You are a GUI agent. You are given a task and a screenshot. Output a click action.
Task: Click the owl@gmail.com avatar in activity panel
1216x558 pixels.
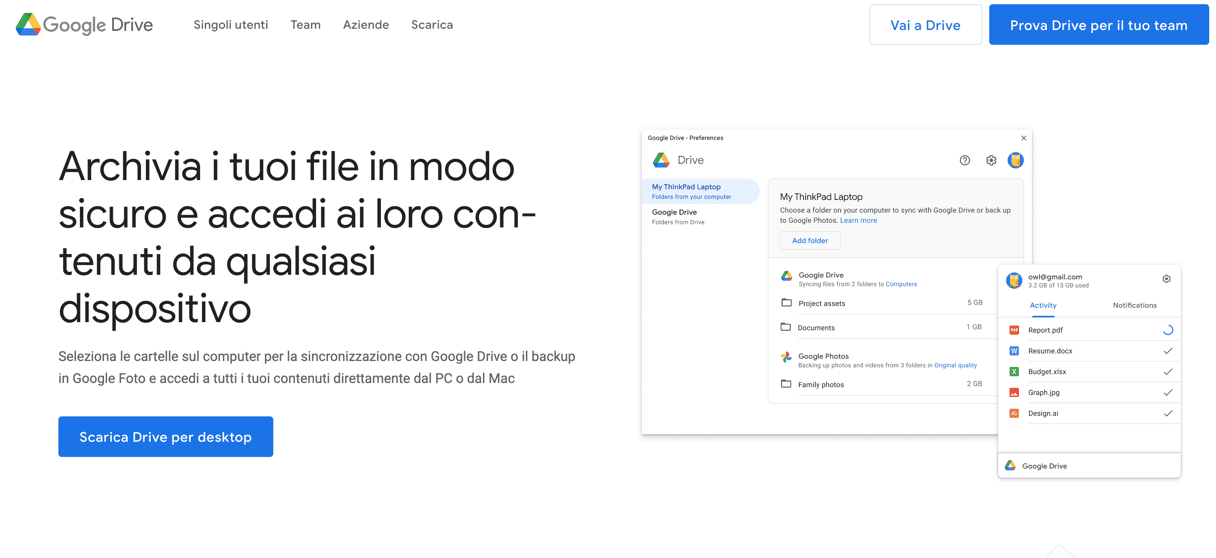(x=1014, y=280)
